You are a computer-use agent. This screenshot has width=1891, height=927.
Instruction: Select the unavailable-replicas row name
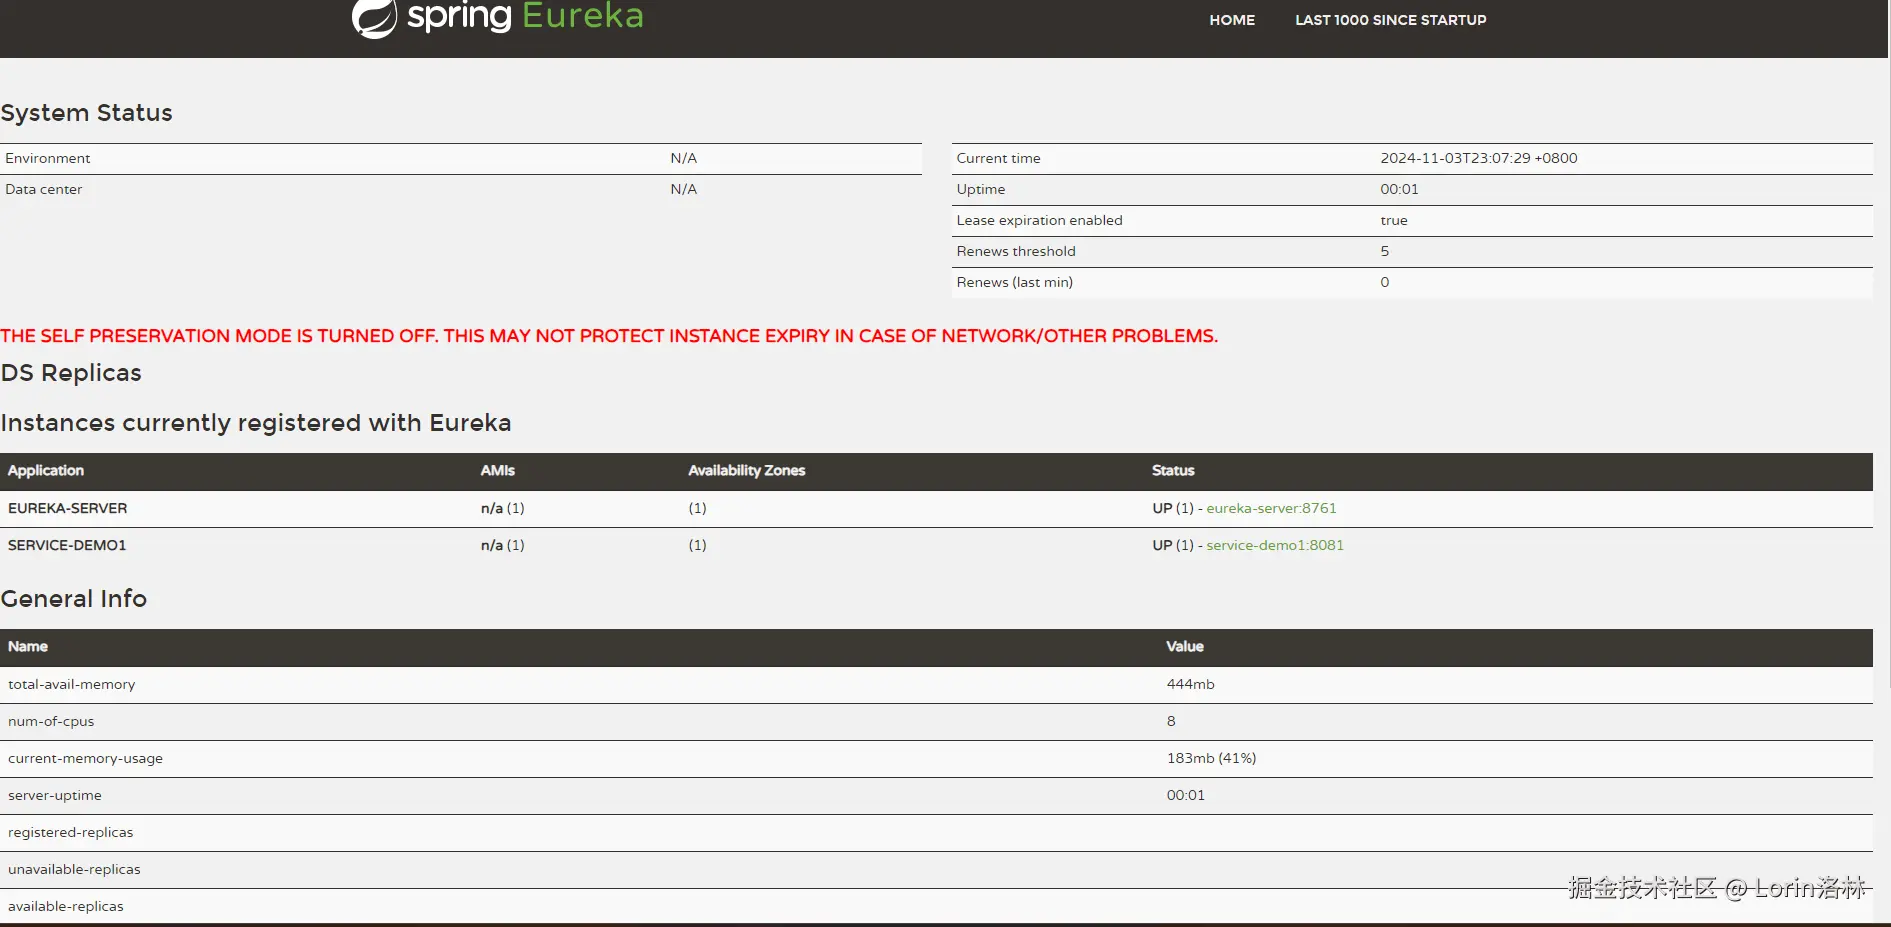pos(75,869)
